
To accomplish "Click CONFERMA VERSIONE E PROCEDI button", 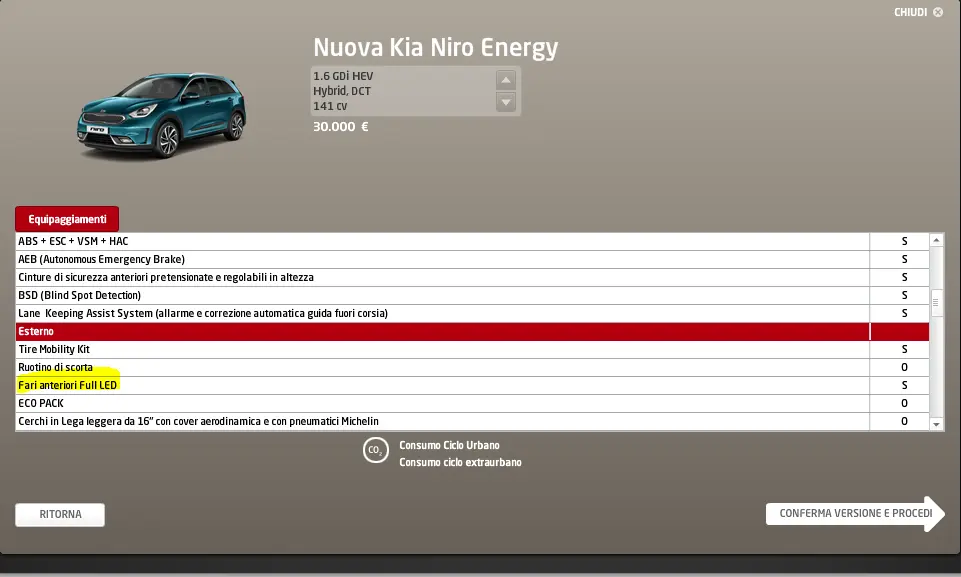I will (855, 514).
